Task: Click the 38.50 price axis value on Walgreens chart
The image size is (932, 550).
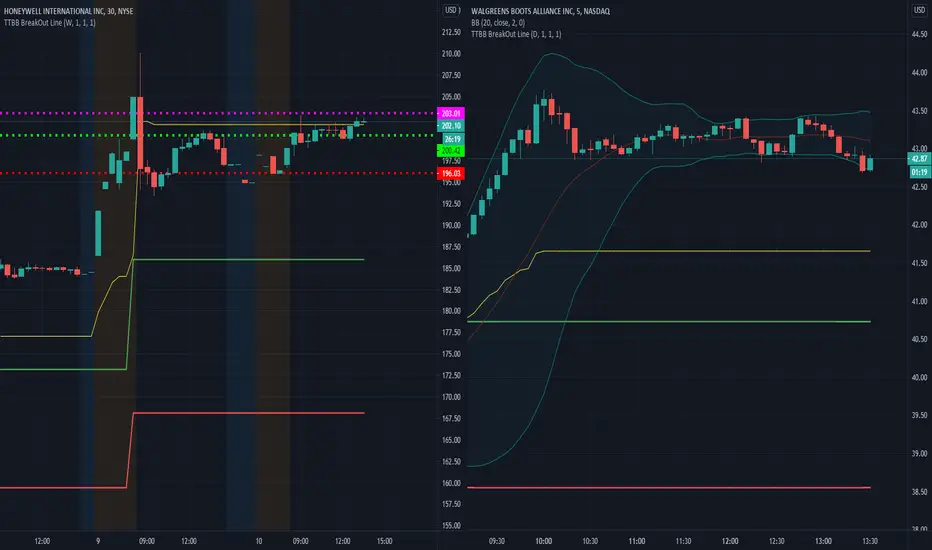Action: point(919,492)
